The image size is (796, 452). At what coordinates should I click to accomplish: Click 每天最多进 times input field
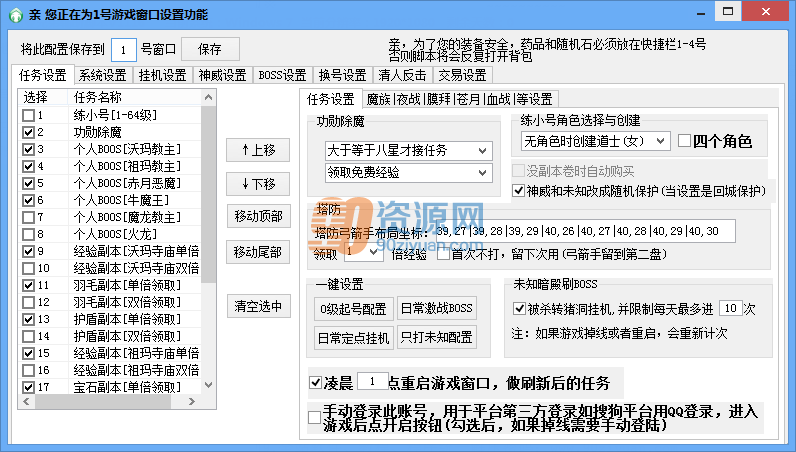pyautogui.click(x=731, y=308)
